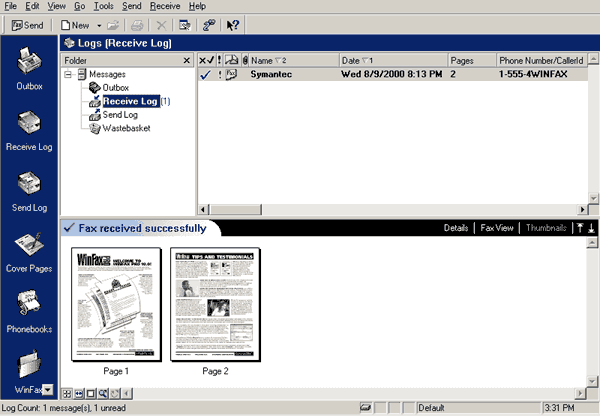Click the printer toolbar icon
This screenshot has height=416, width=600.
[137, 26]
